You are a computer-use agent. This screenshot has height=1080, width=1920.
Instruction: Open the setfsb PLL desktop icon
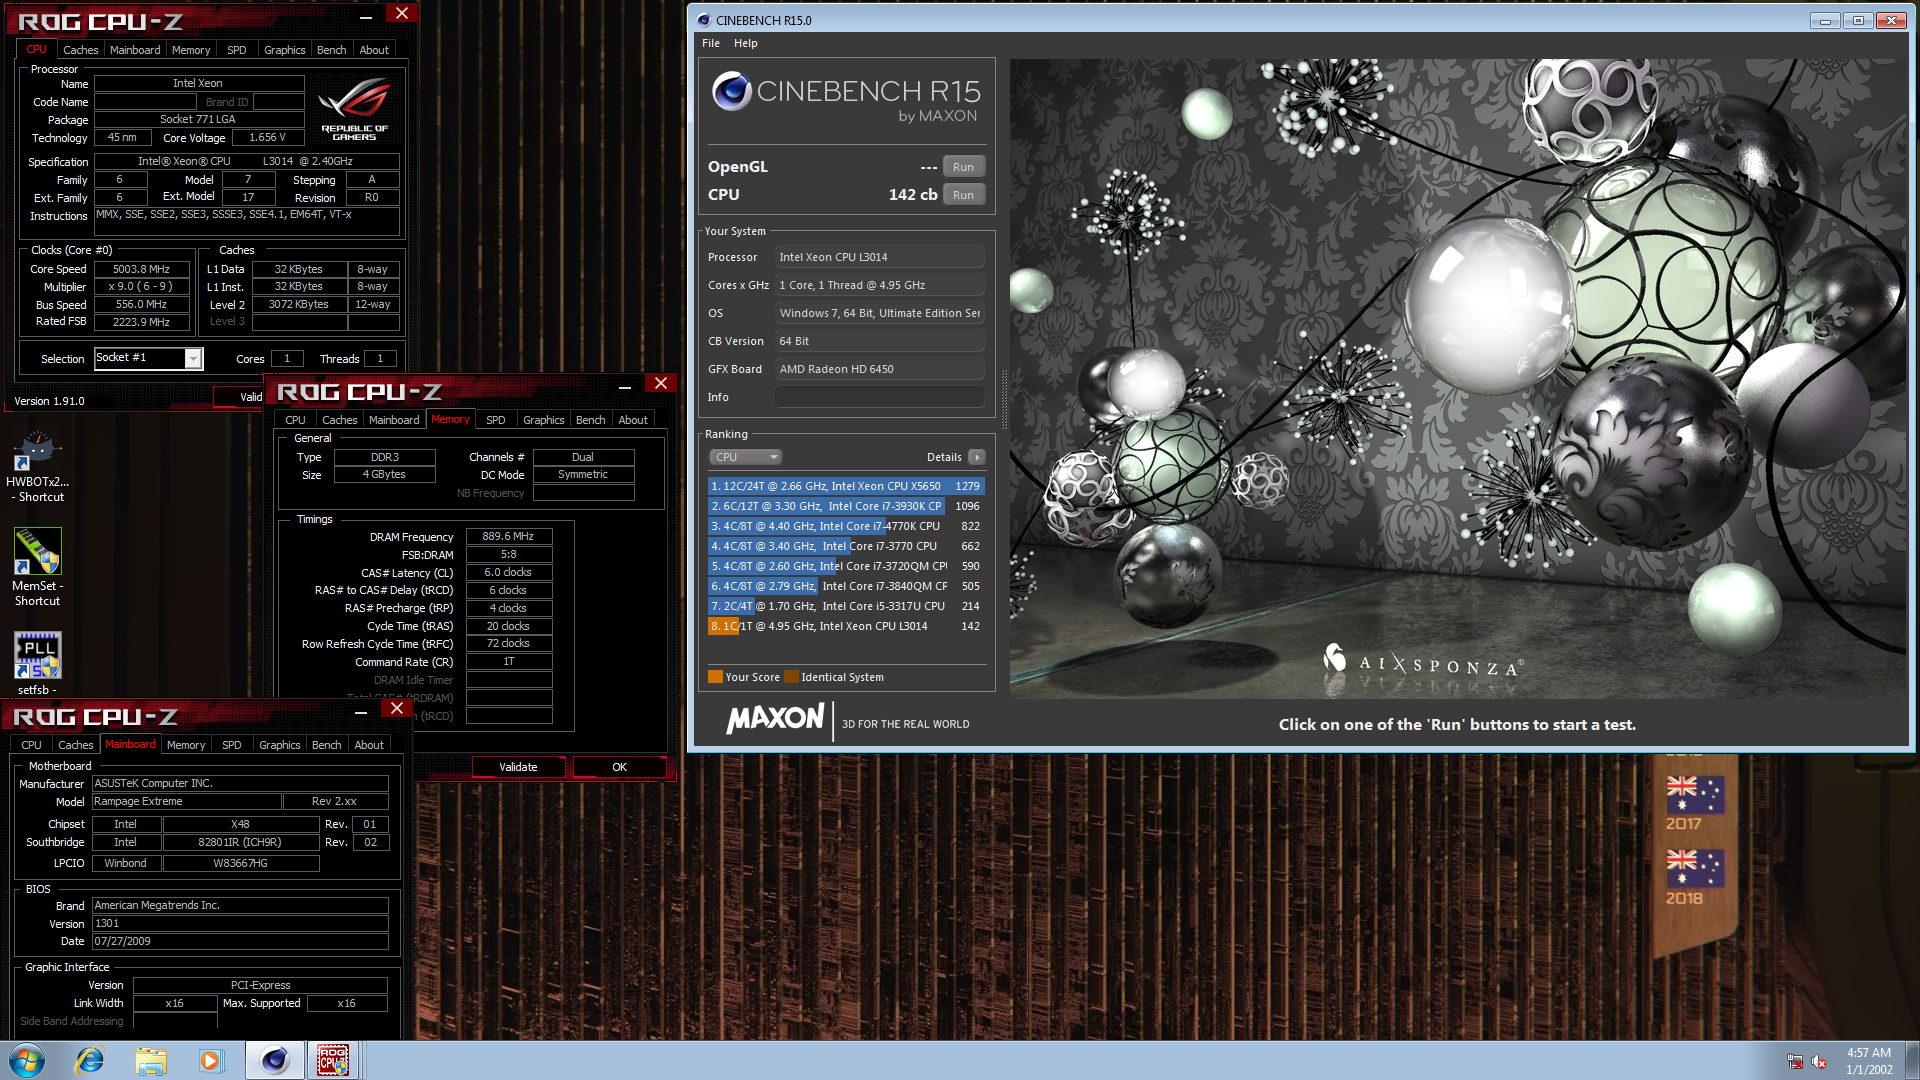point(37,663)
